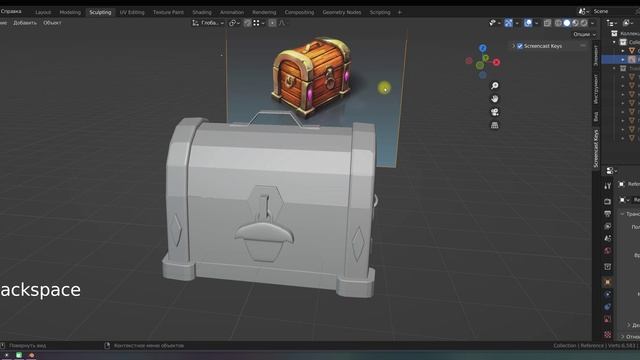Screen dimensions: 640x360
Task: Open the Справка menu
Action: click(x=11, y=11)
